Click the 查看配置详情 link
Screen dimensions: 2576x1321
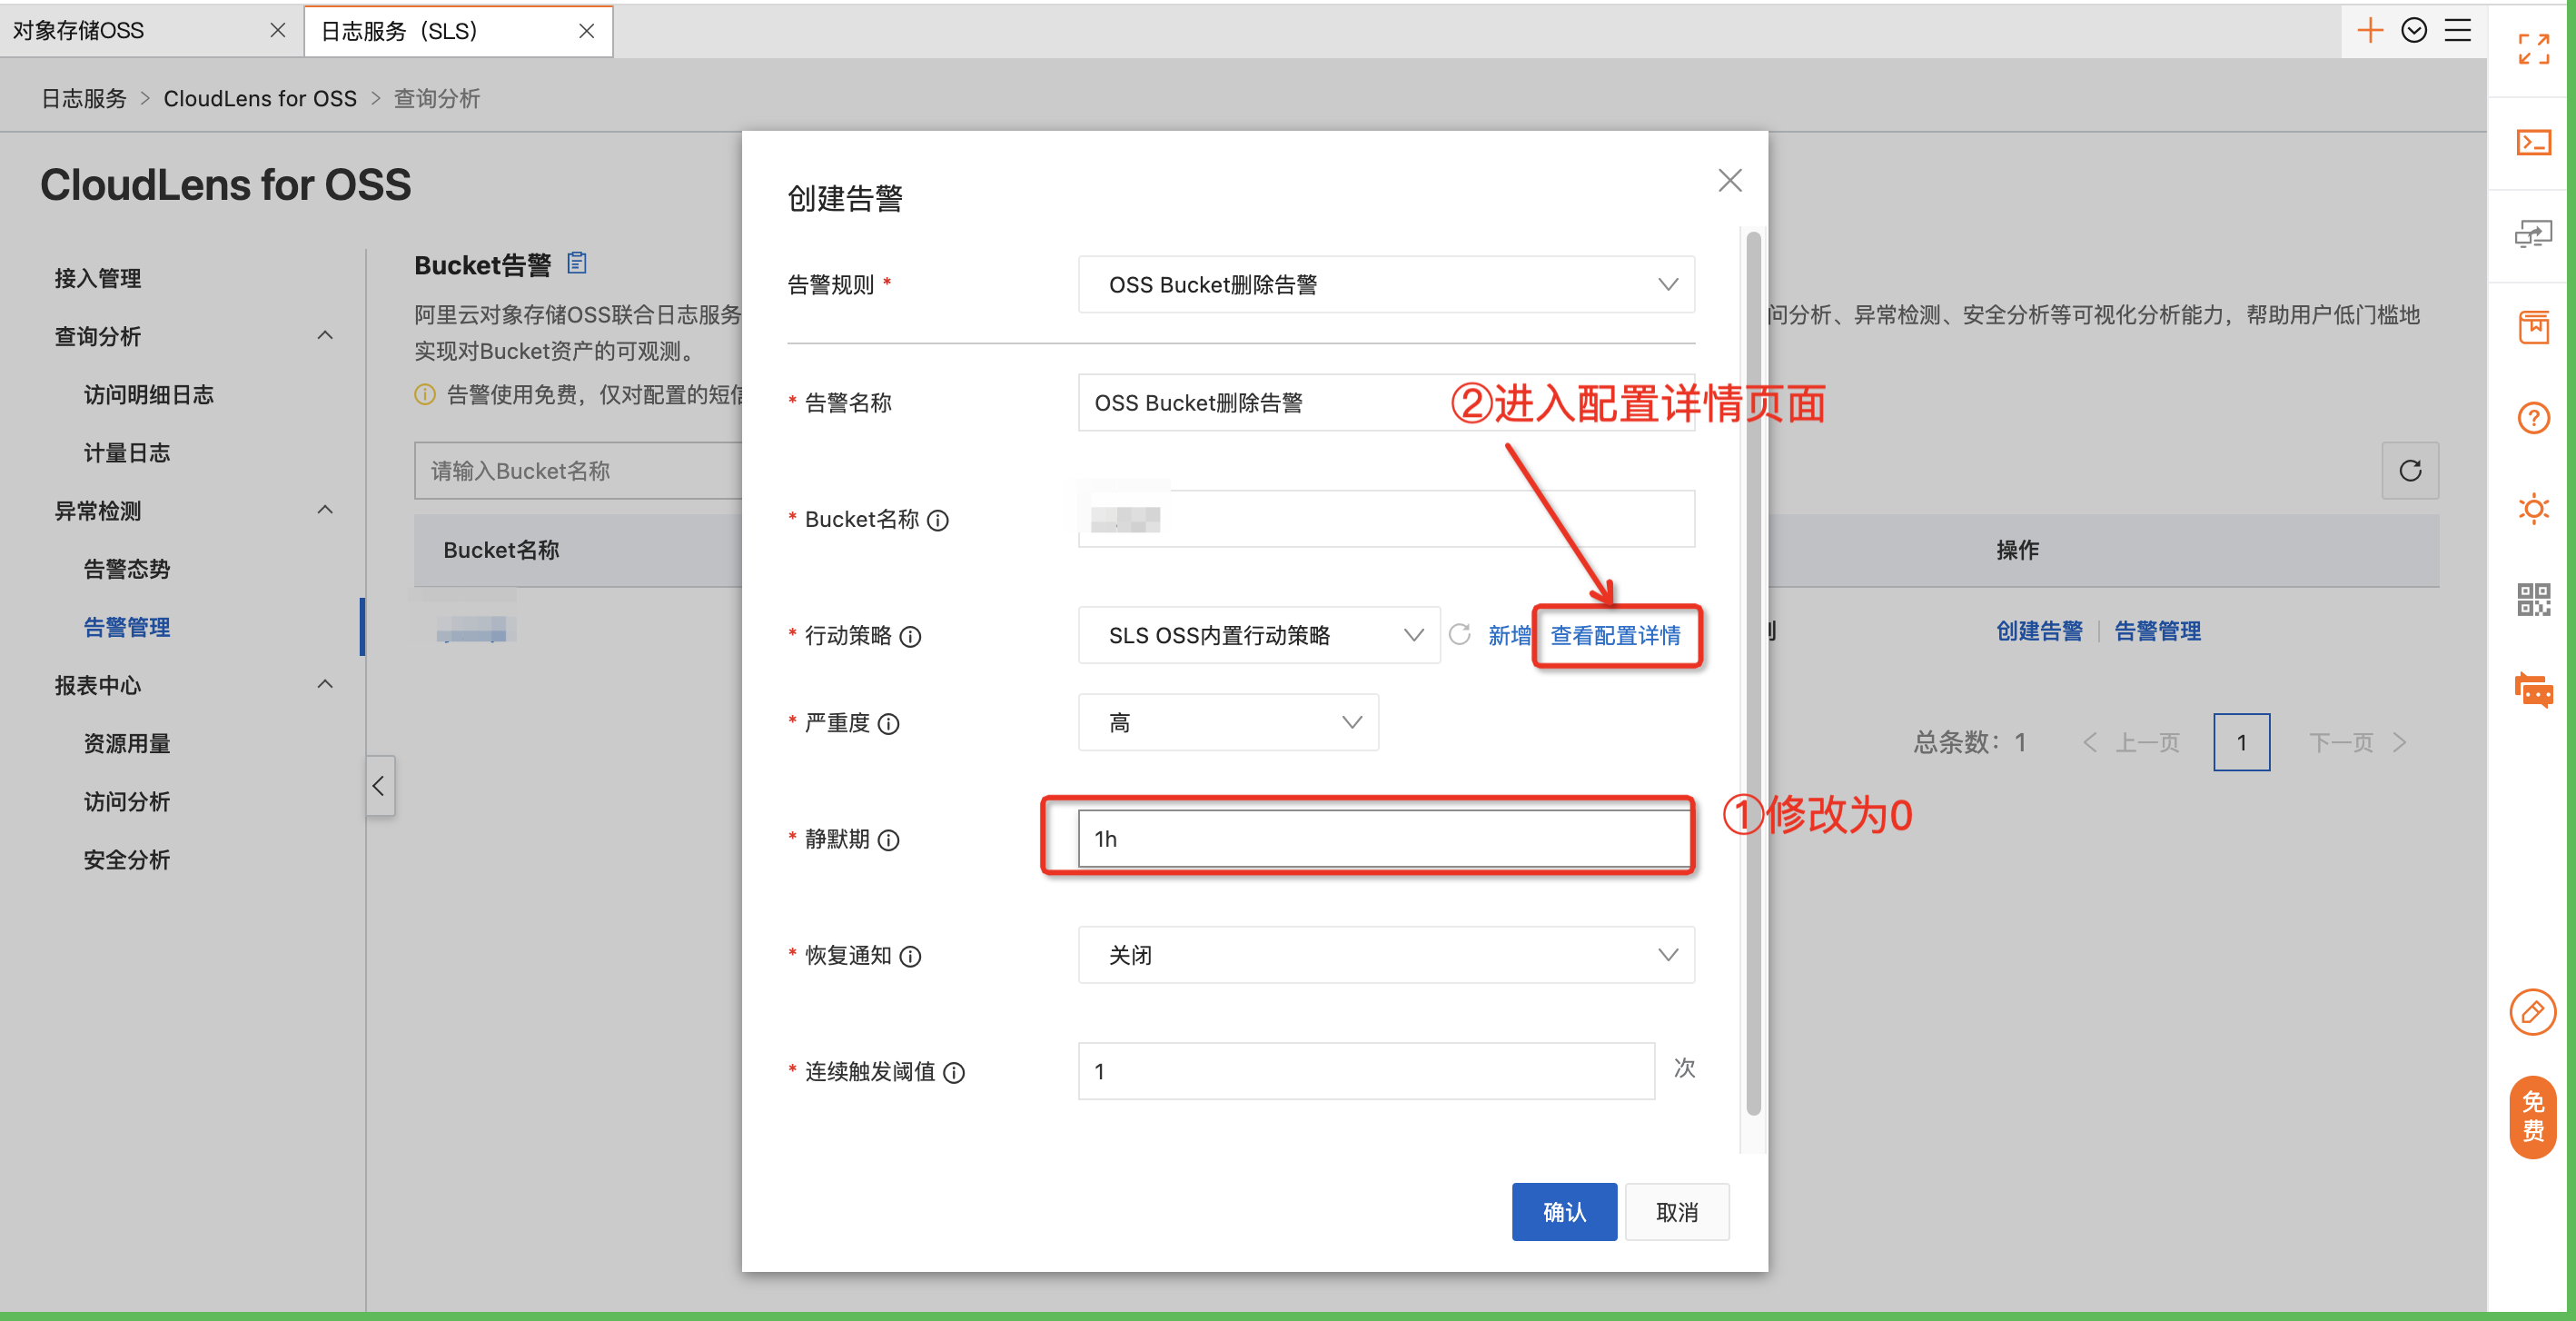1614,635
